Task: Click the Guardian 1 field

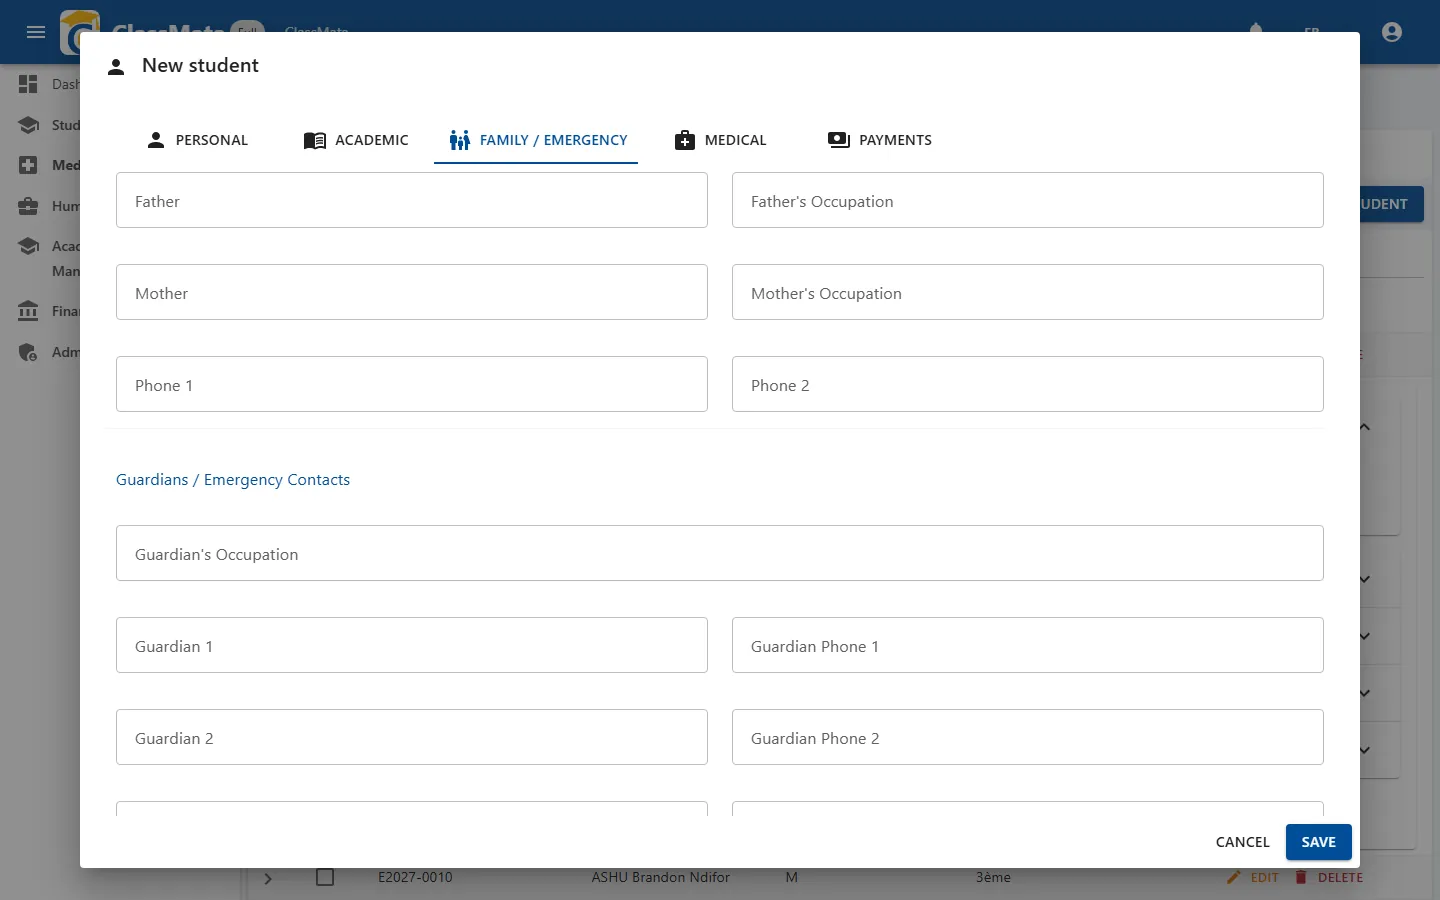Action: [x=412, y=645]
